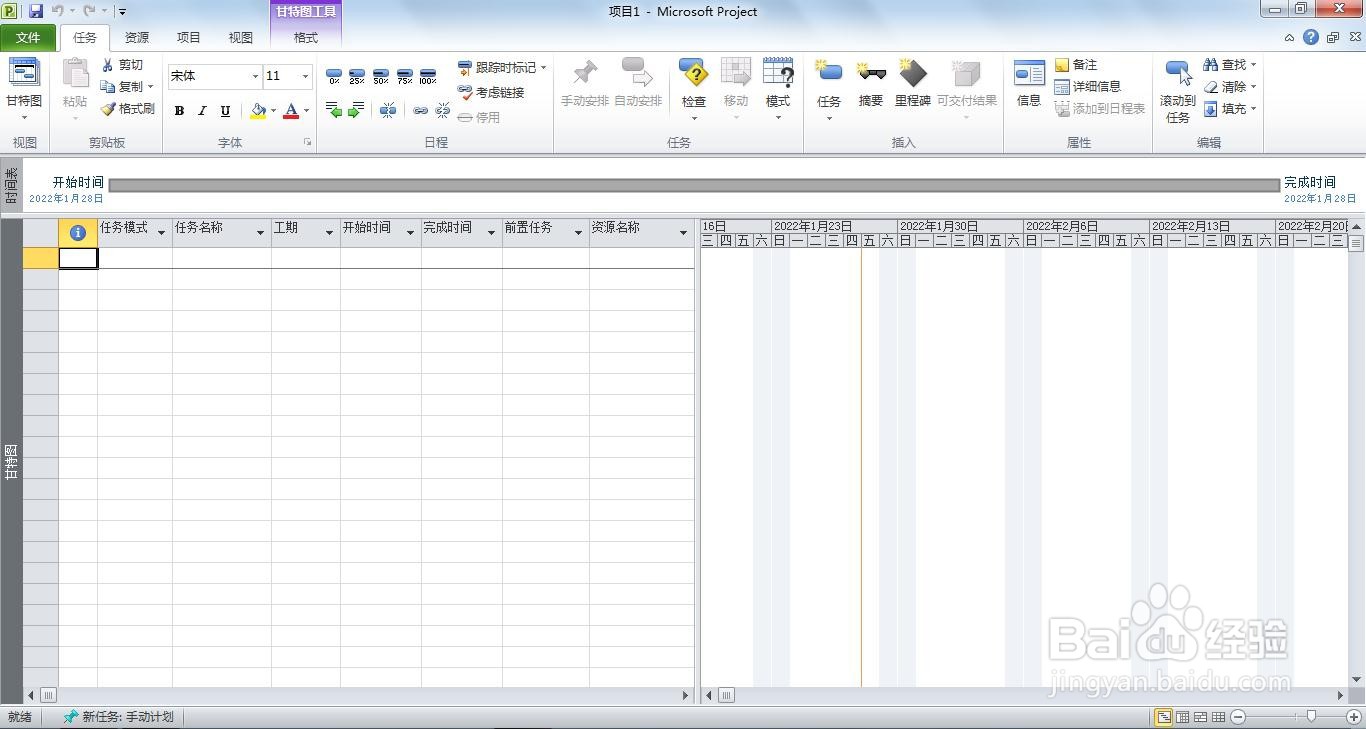The height and width of the screenshot is (729, 1366).
Task: Set task to 100% complete
Action: [x=428, y=76]
